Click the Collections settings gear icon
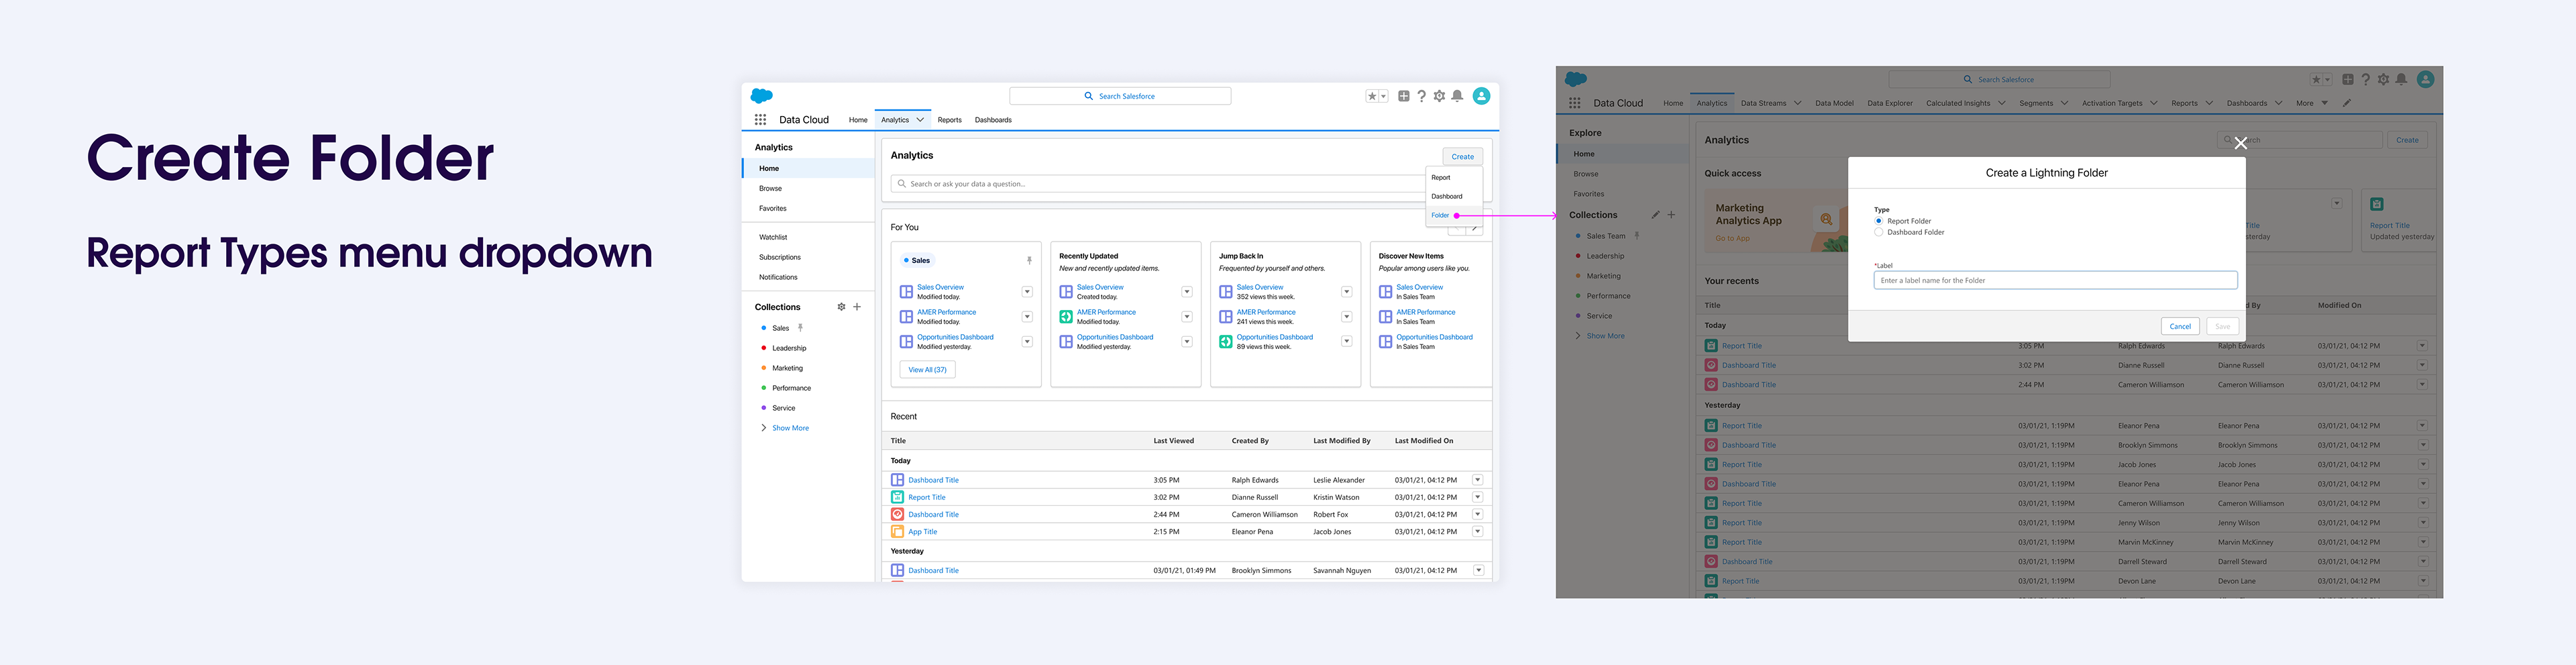 point(841,307)
